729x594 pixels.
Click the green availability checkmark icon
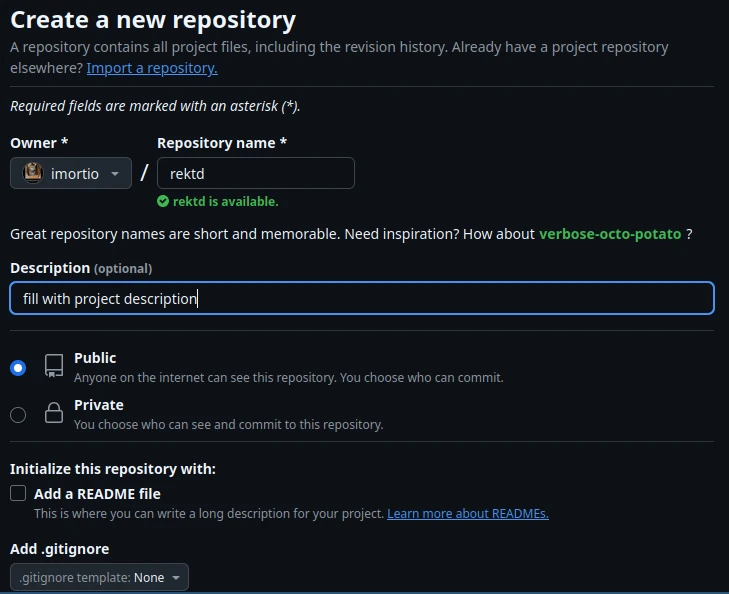pyautogui.click(x=163, y=201)
